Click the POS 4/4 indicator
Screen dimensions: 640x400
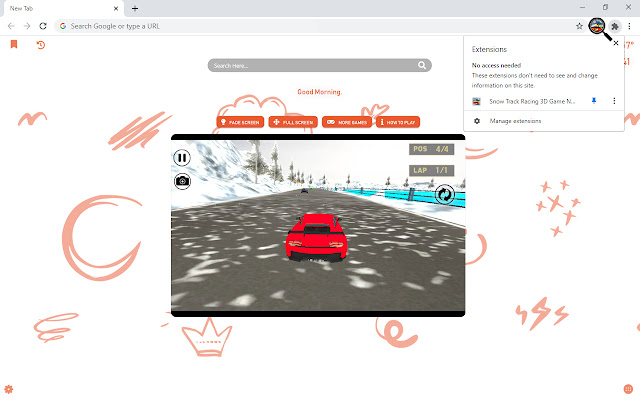coord(431,149)
